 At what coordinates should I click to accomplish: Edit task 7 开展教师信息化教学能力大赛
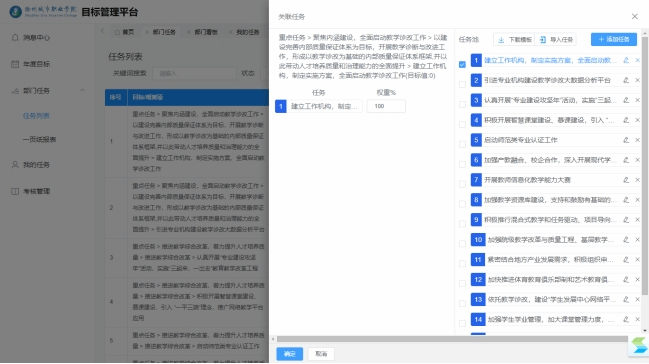click(626, 180)
